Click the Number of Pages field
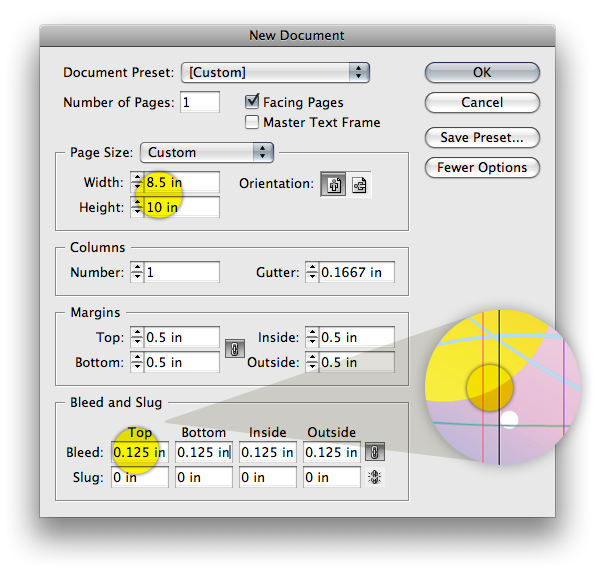 click(x=200, y=102)
